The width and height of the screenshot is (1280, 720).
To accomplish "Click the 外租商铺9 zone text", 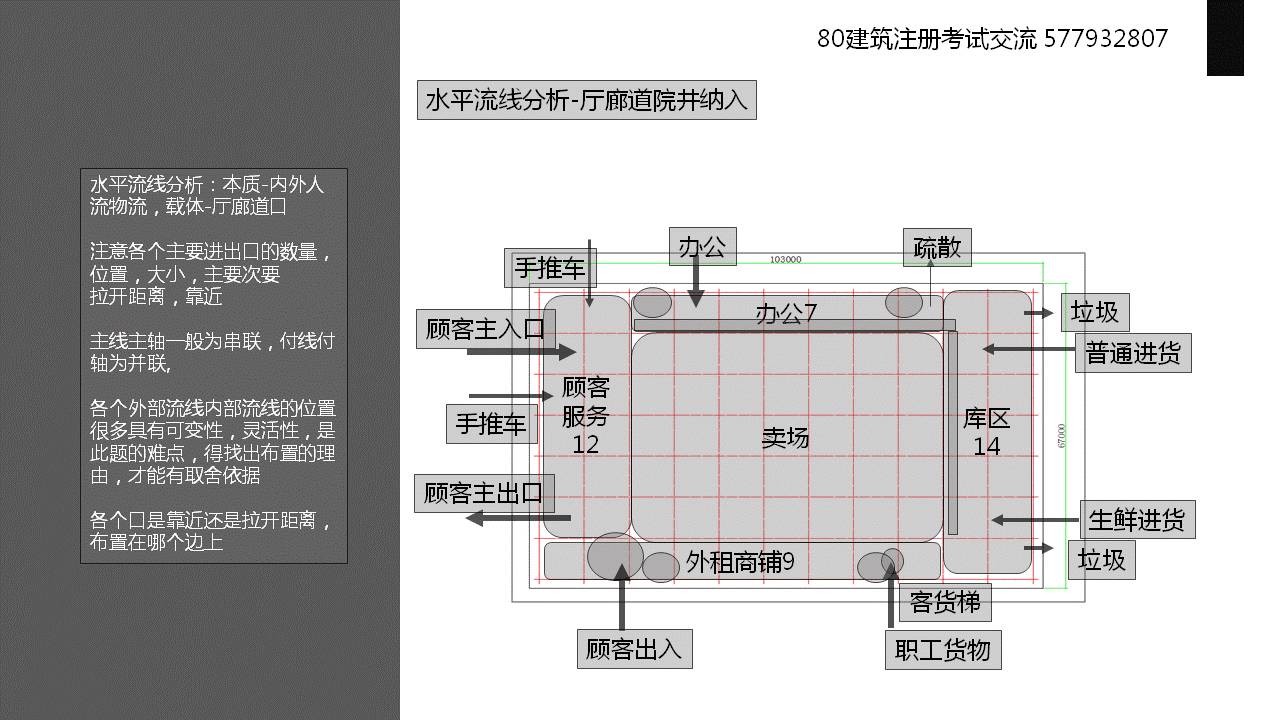I will (740, 563).
